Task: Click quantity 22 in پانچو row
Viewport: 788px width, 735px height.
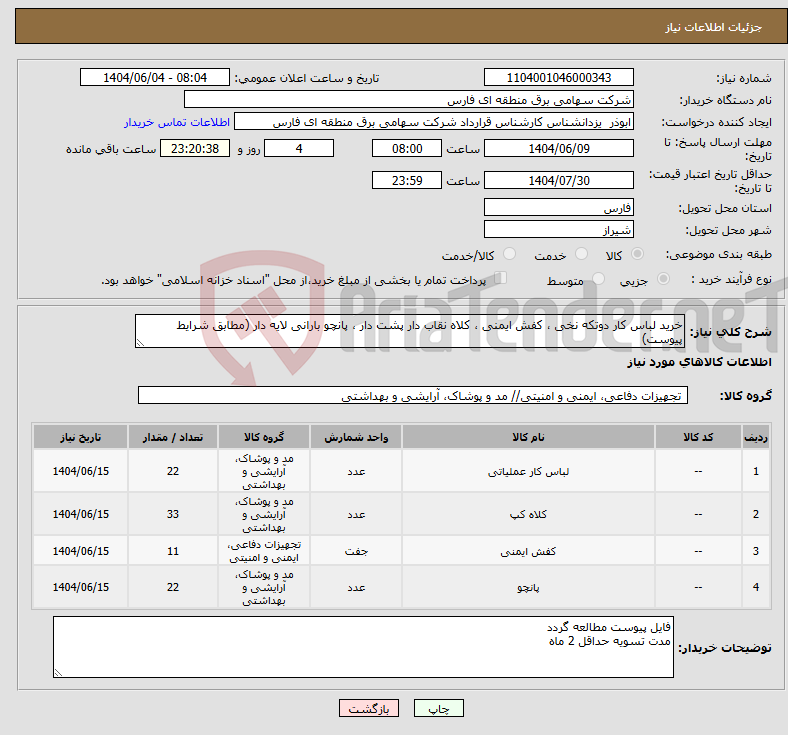Action: 173,587
